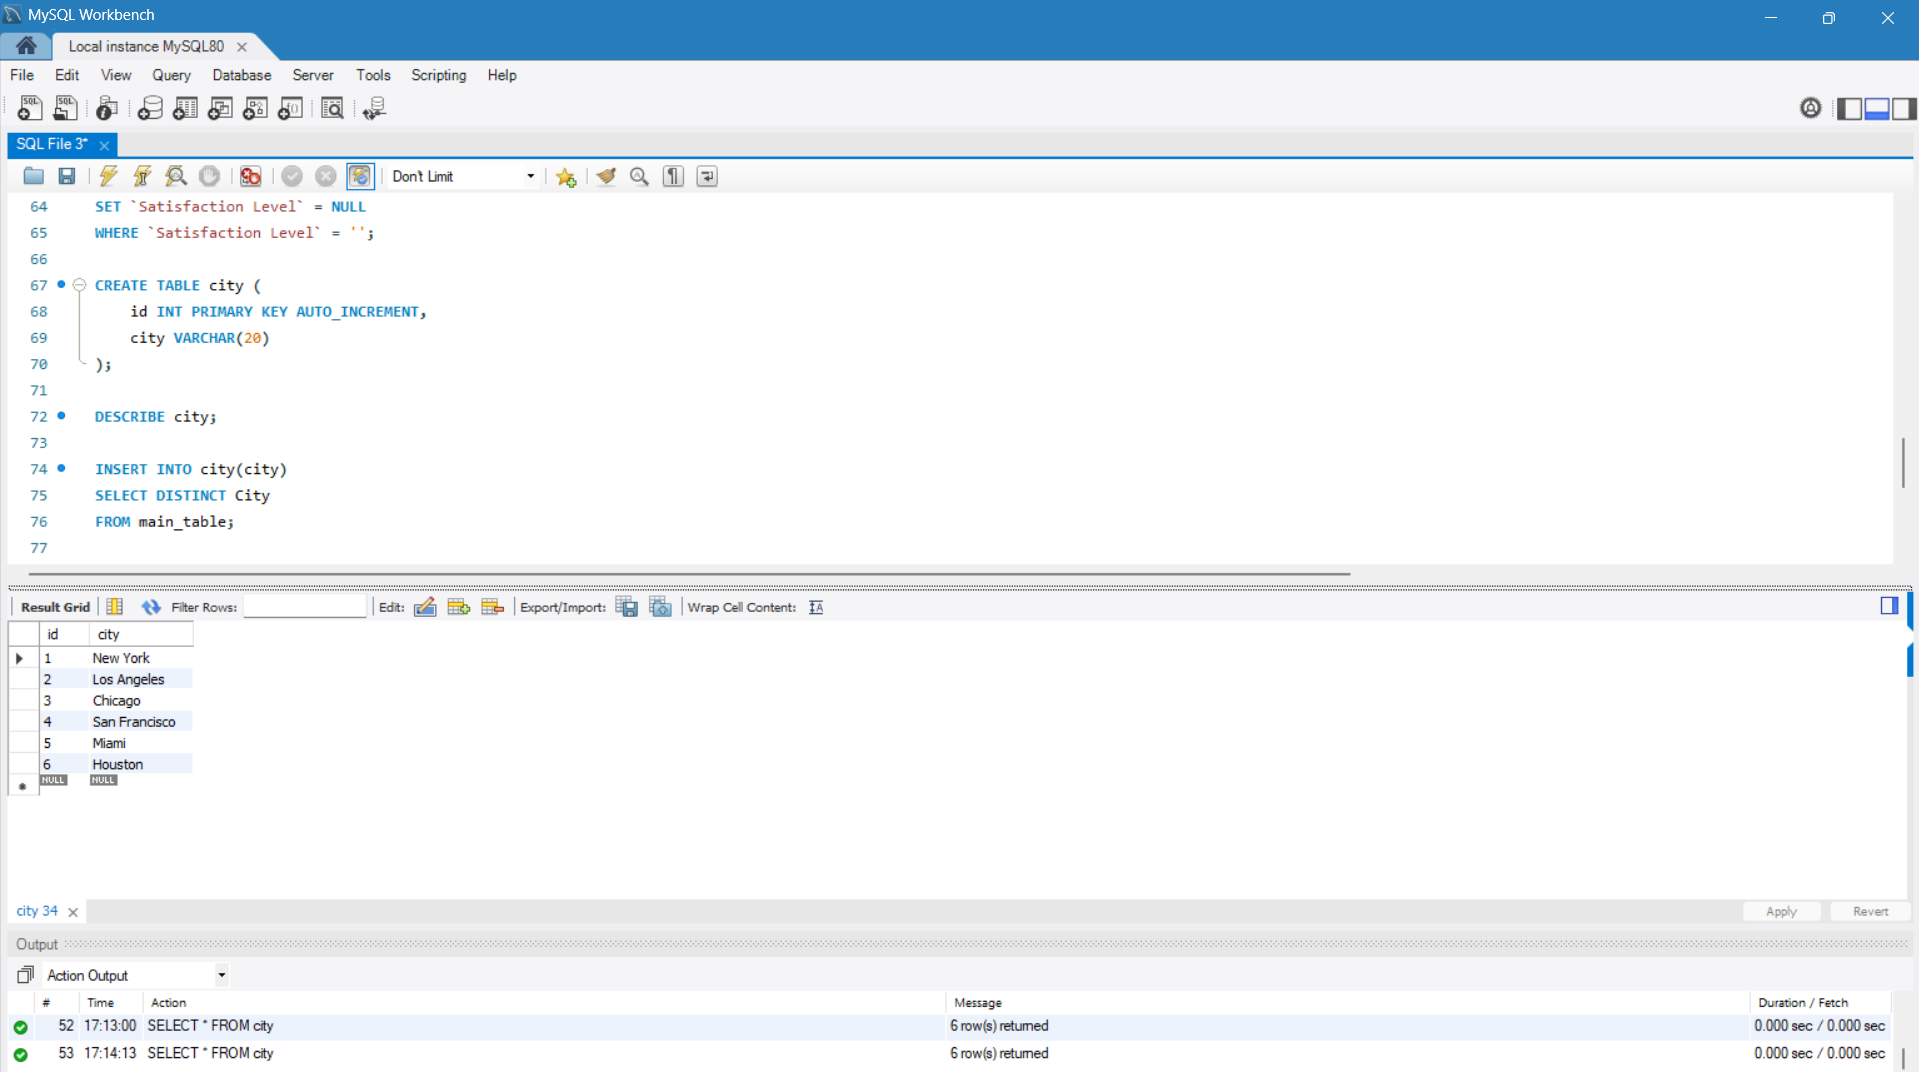This screenshot has height=1072, width=1919.
Task: Open the schema inspector icon
Action: [x=107, y=108]
